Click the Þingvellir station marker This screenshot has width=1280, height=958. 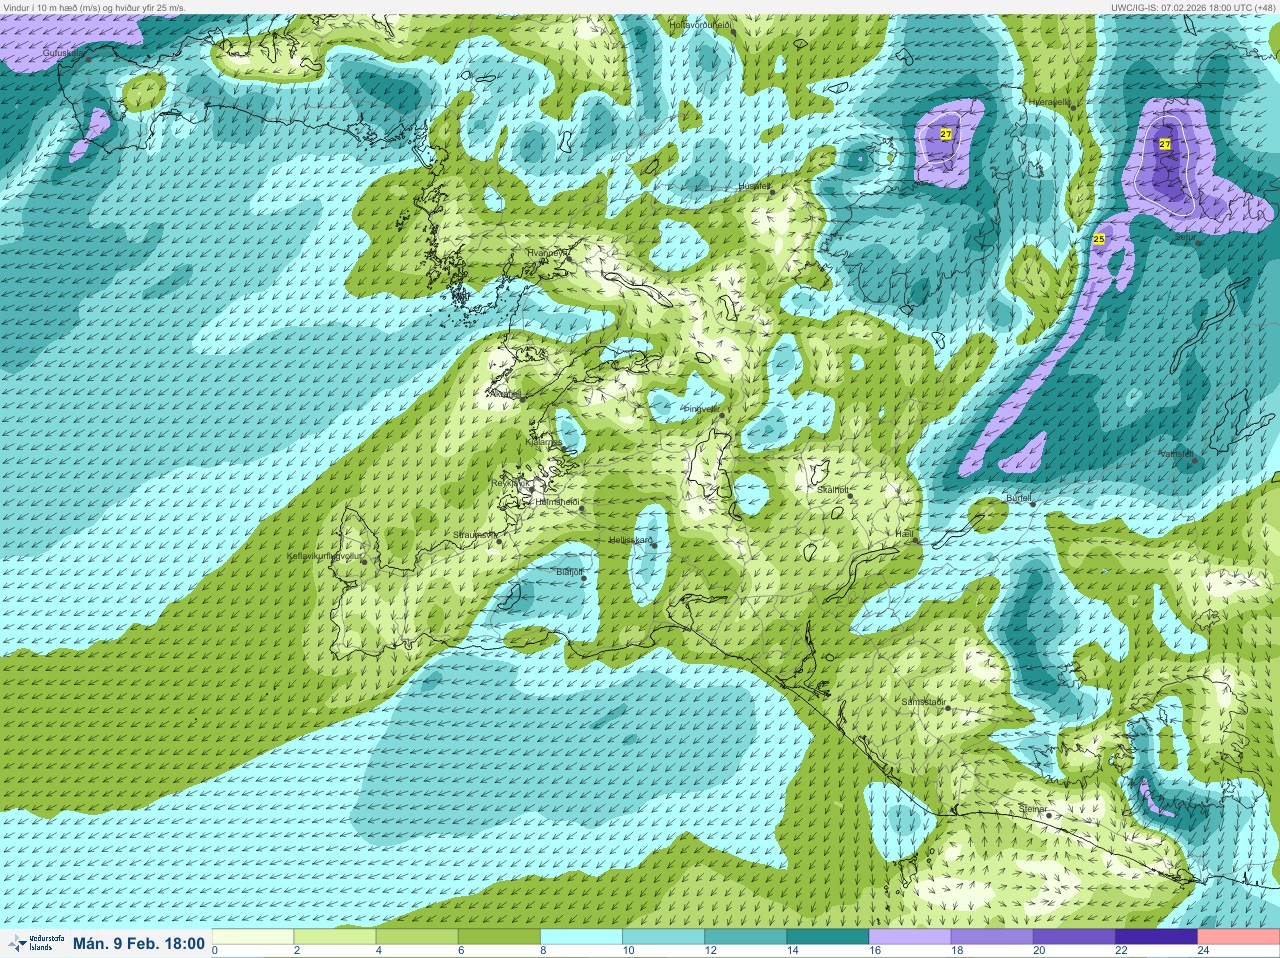721,416
